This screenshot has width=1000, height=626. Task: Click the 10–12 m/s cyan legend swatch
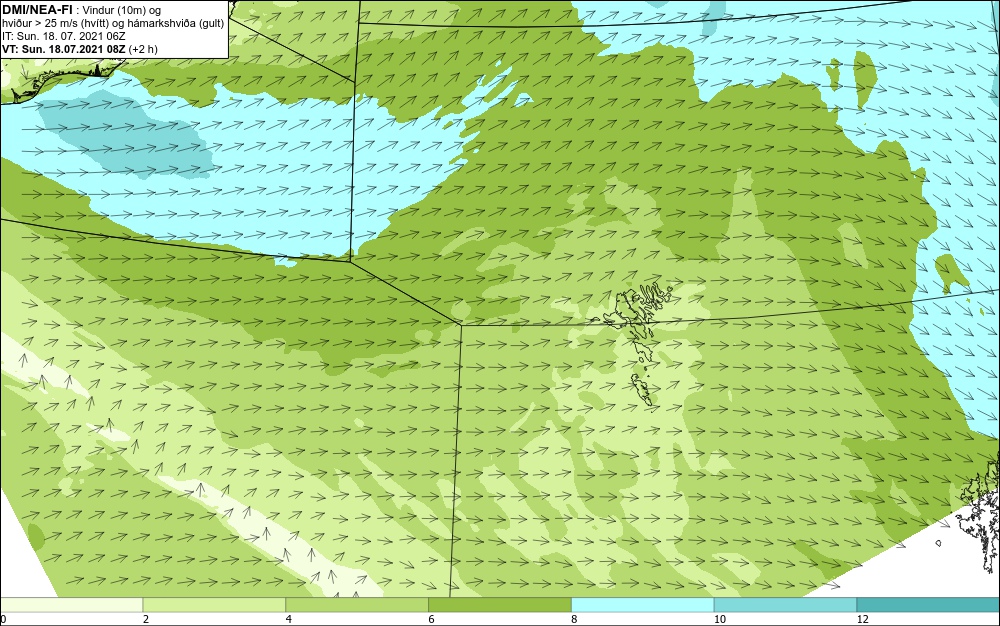786,605
